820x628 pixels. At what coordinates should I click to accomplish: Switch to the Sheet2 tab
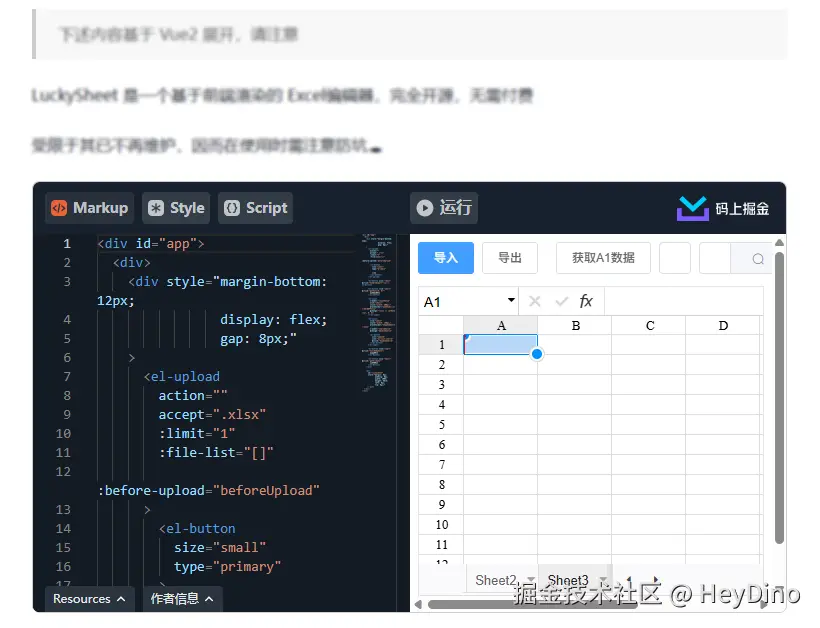pyautogui.click(x=495, y=580)
